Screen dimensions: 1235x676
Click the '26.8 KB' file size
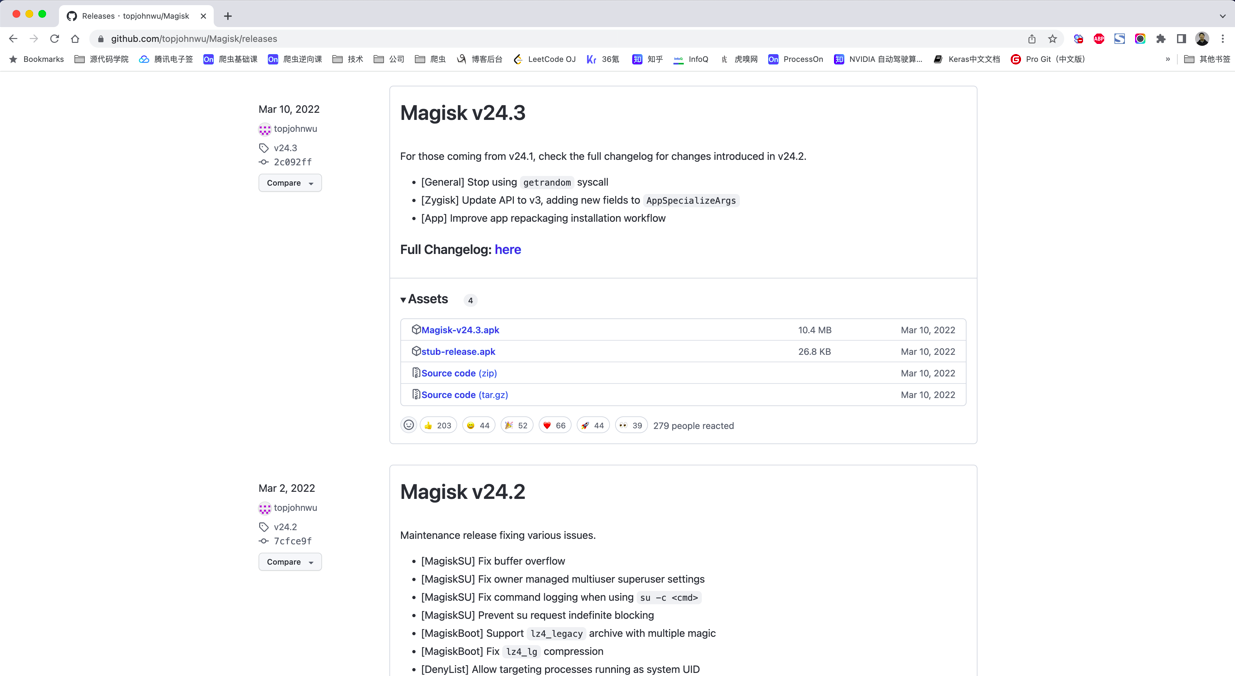click(x=815, y=352)
